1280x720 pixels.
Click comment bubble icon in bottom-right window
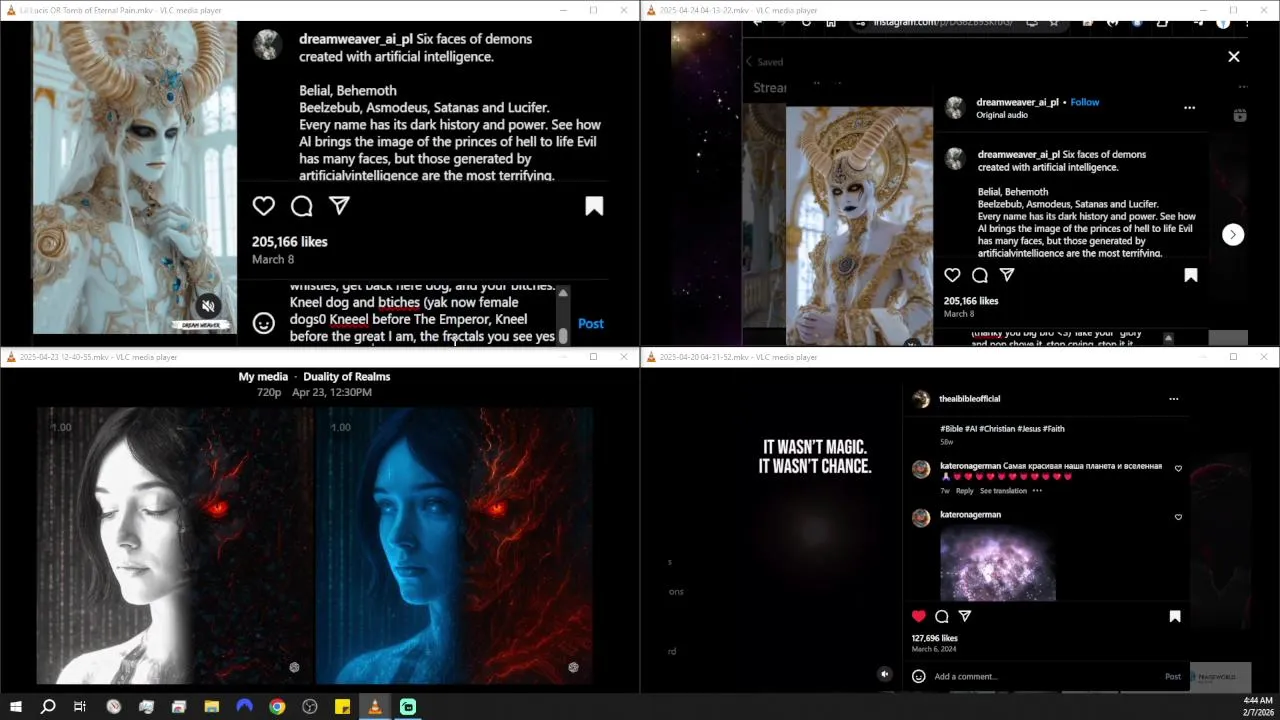point(942,616)
